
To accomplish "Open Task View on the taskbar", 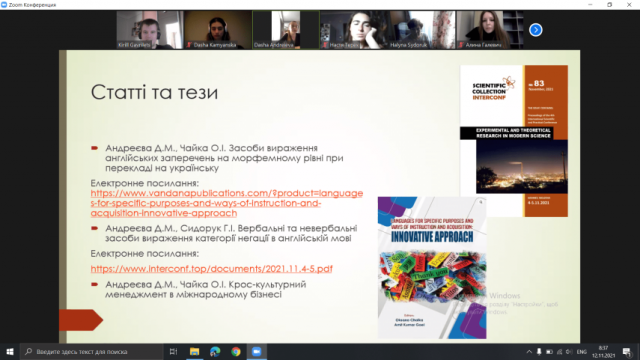I will pos(173,351).
